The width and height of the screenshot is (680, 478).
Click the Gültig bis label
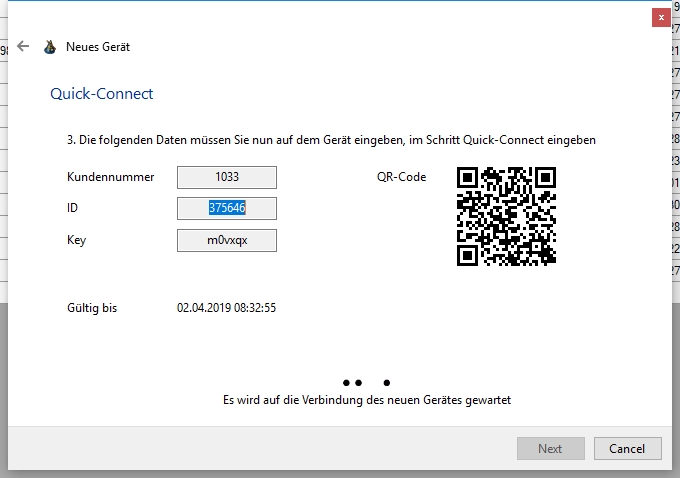(92, 308)
